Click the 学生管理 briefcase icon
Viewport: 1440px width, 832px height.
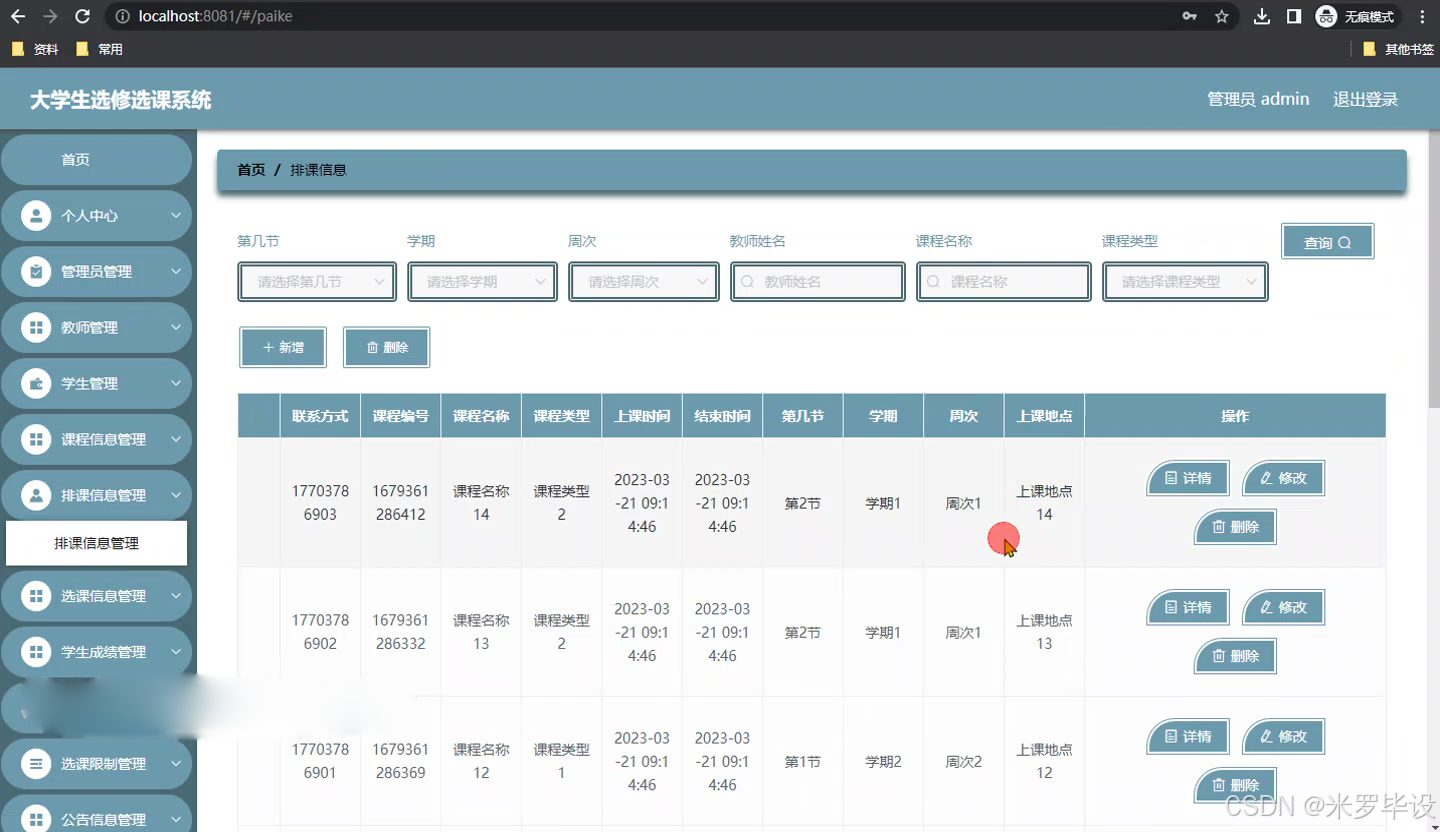tap(36, 383)
